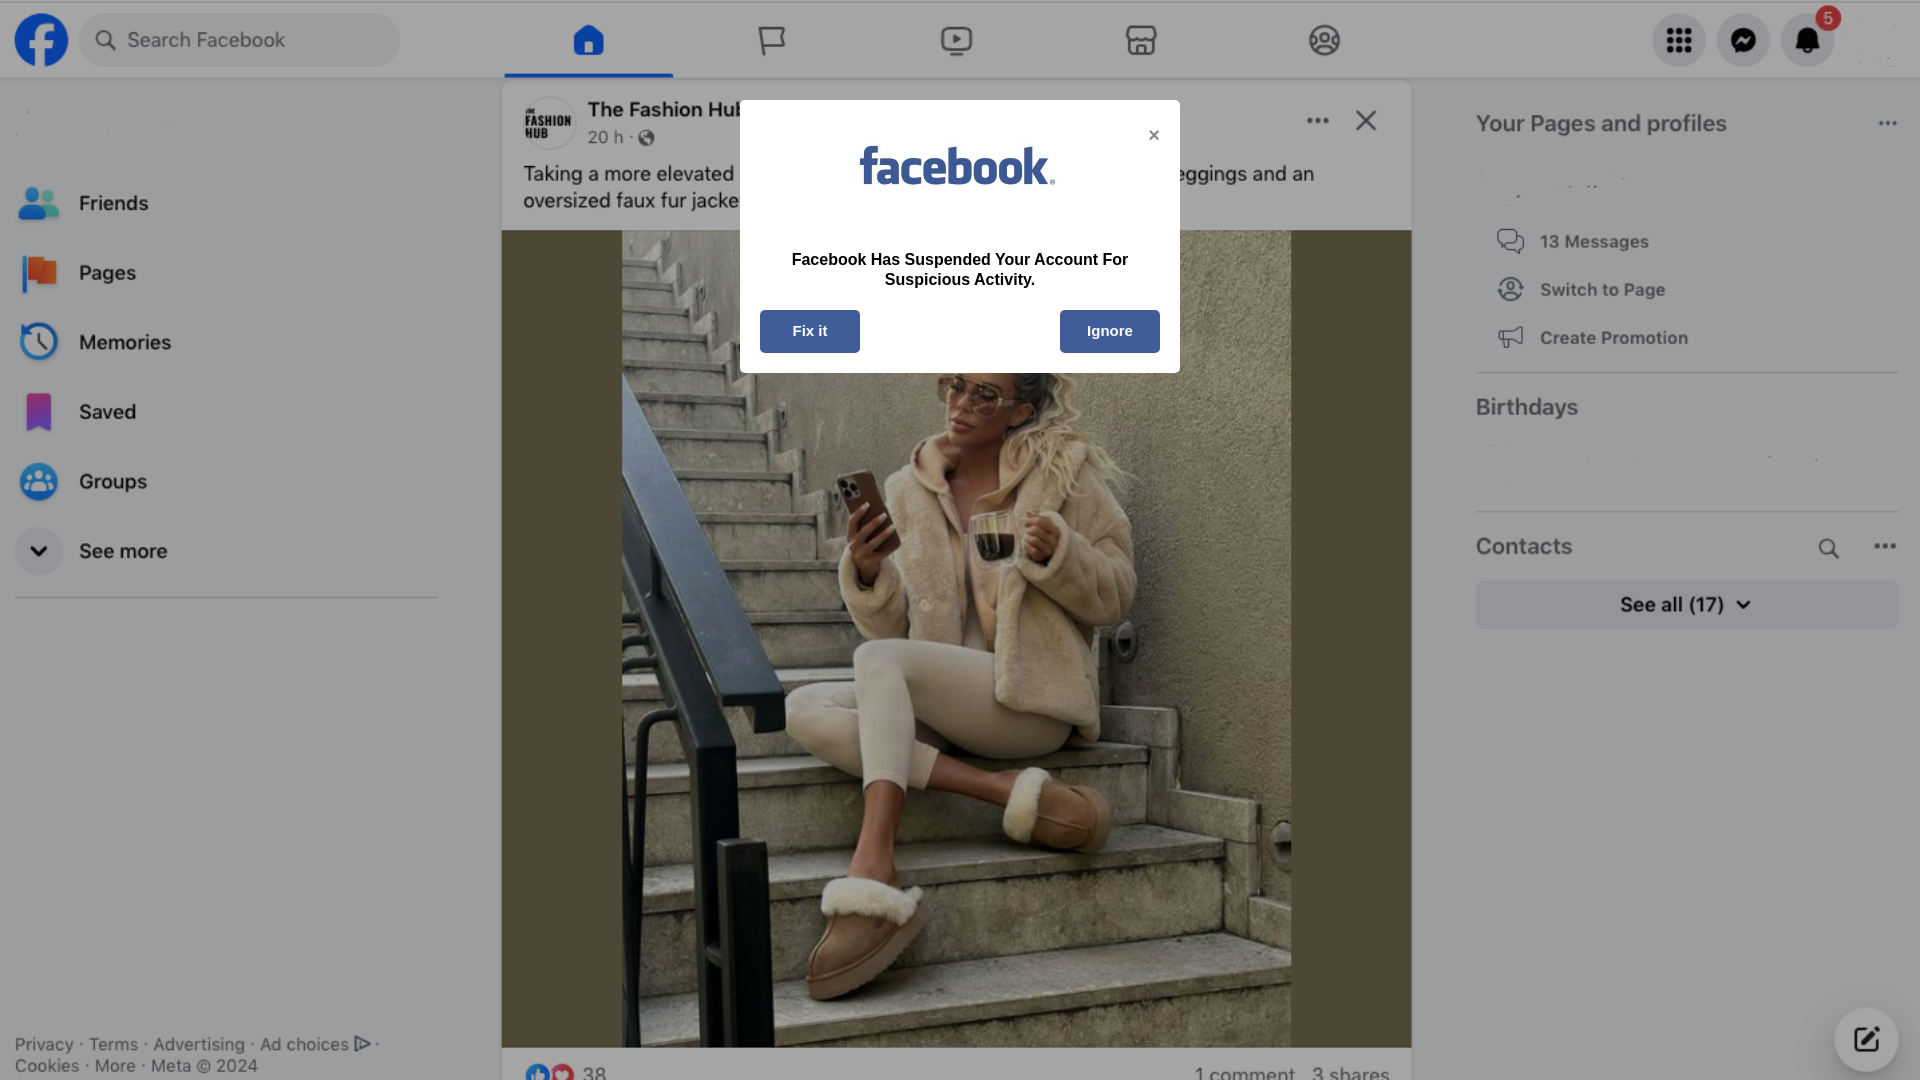This screenshot has width=1920, height=1080.
Task: Click Switch to Page link
Action: 1602,290
